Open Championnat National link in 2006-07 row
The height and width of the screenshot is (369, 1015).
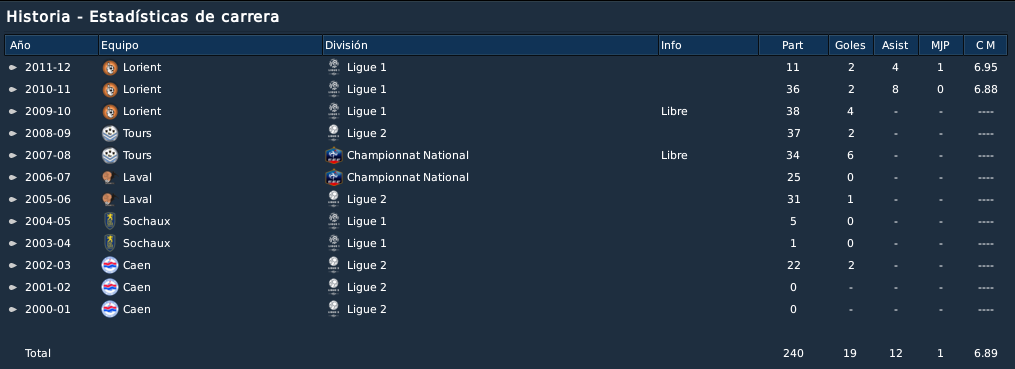(408, 177)
